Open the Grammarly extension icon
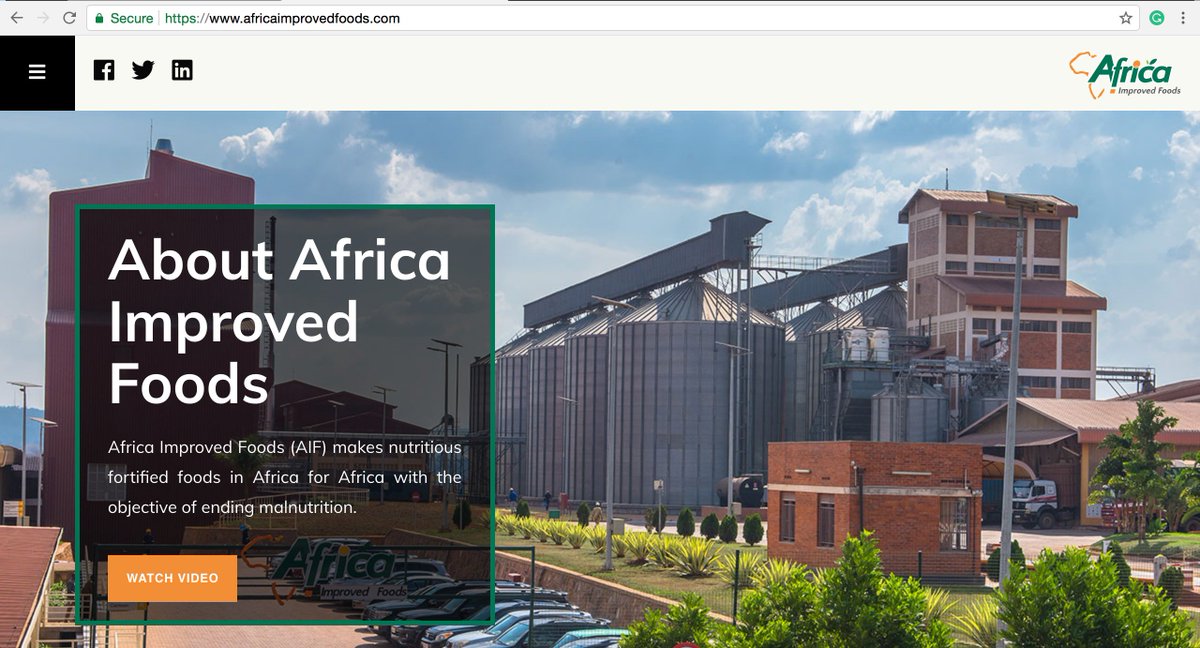This screenshot has width=1200, height=648. [x=1157, y=18]
